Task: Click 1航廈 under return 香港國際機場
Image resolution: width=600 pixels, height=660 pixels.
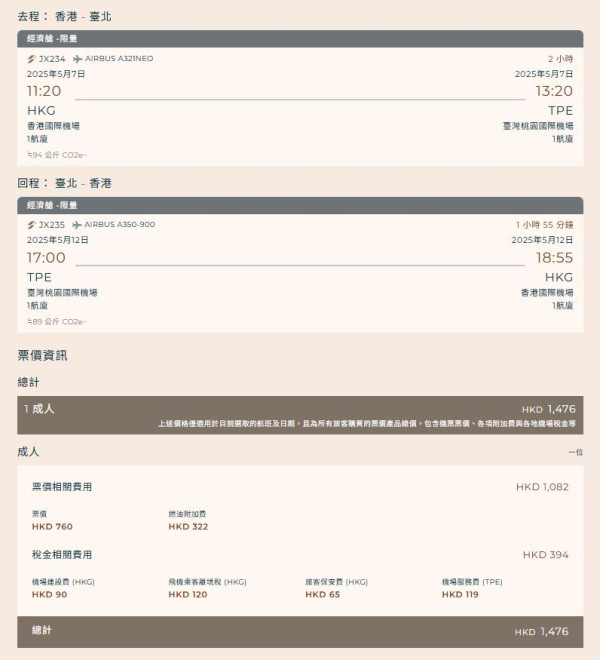Action: (563, 306)
